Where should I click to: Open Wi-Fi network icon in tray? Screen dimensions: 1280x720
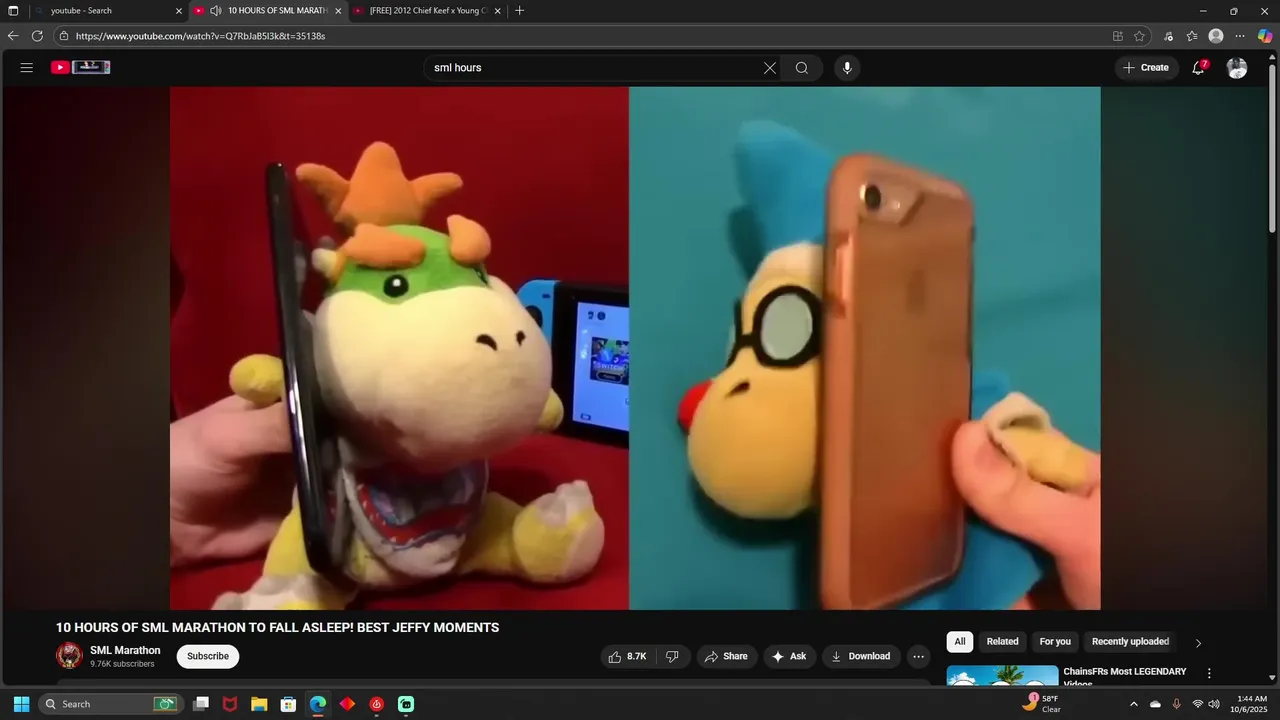click(x=1197, y=704)
